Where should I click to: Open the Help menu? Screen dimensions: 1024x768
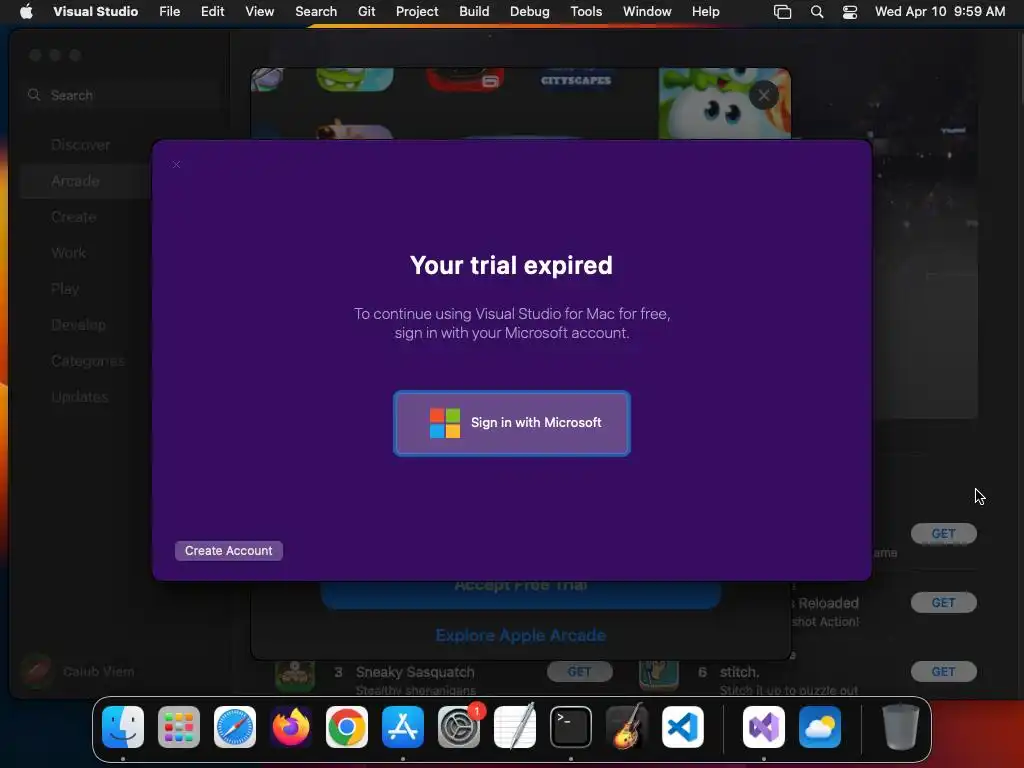point(705,11)
